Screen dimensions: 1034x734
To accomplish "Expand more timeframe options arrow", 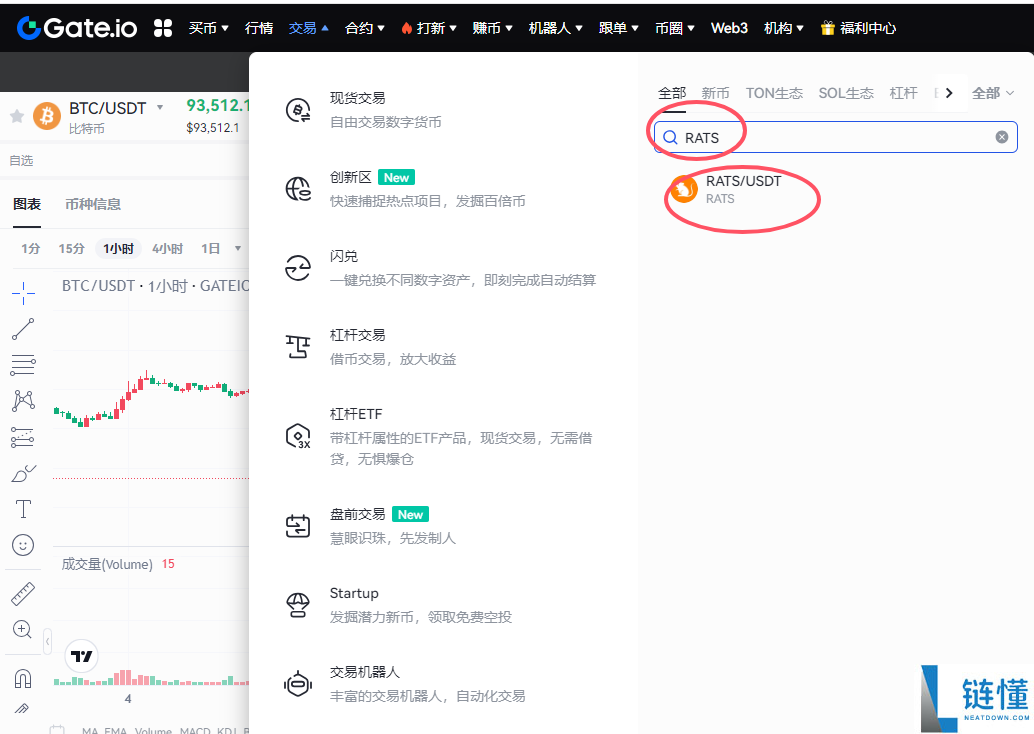I will [x=237, y=249].
